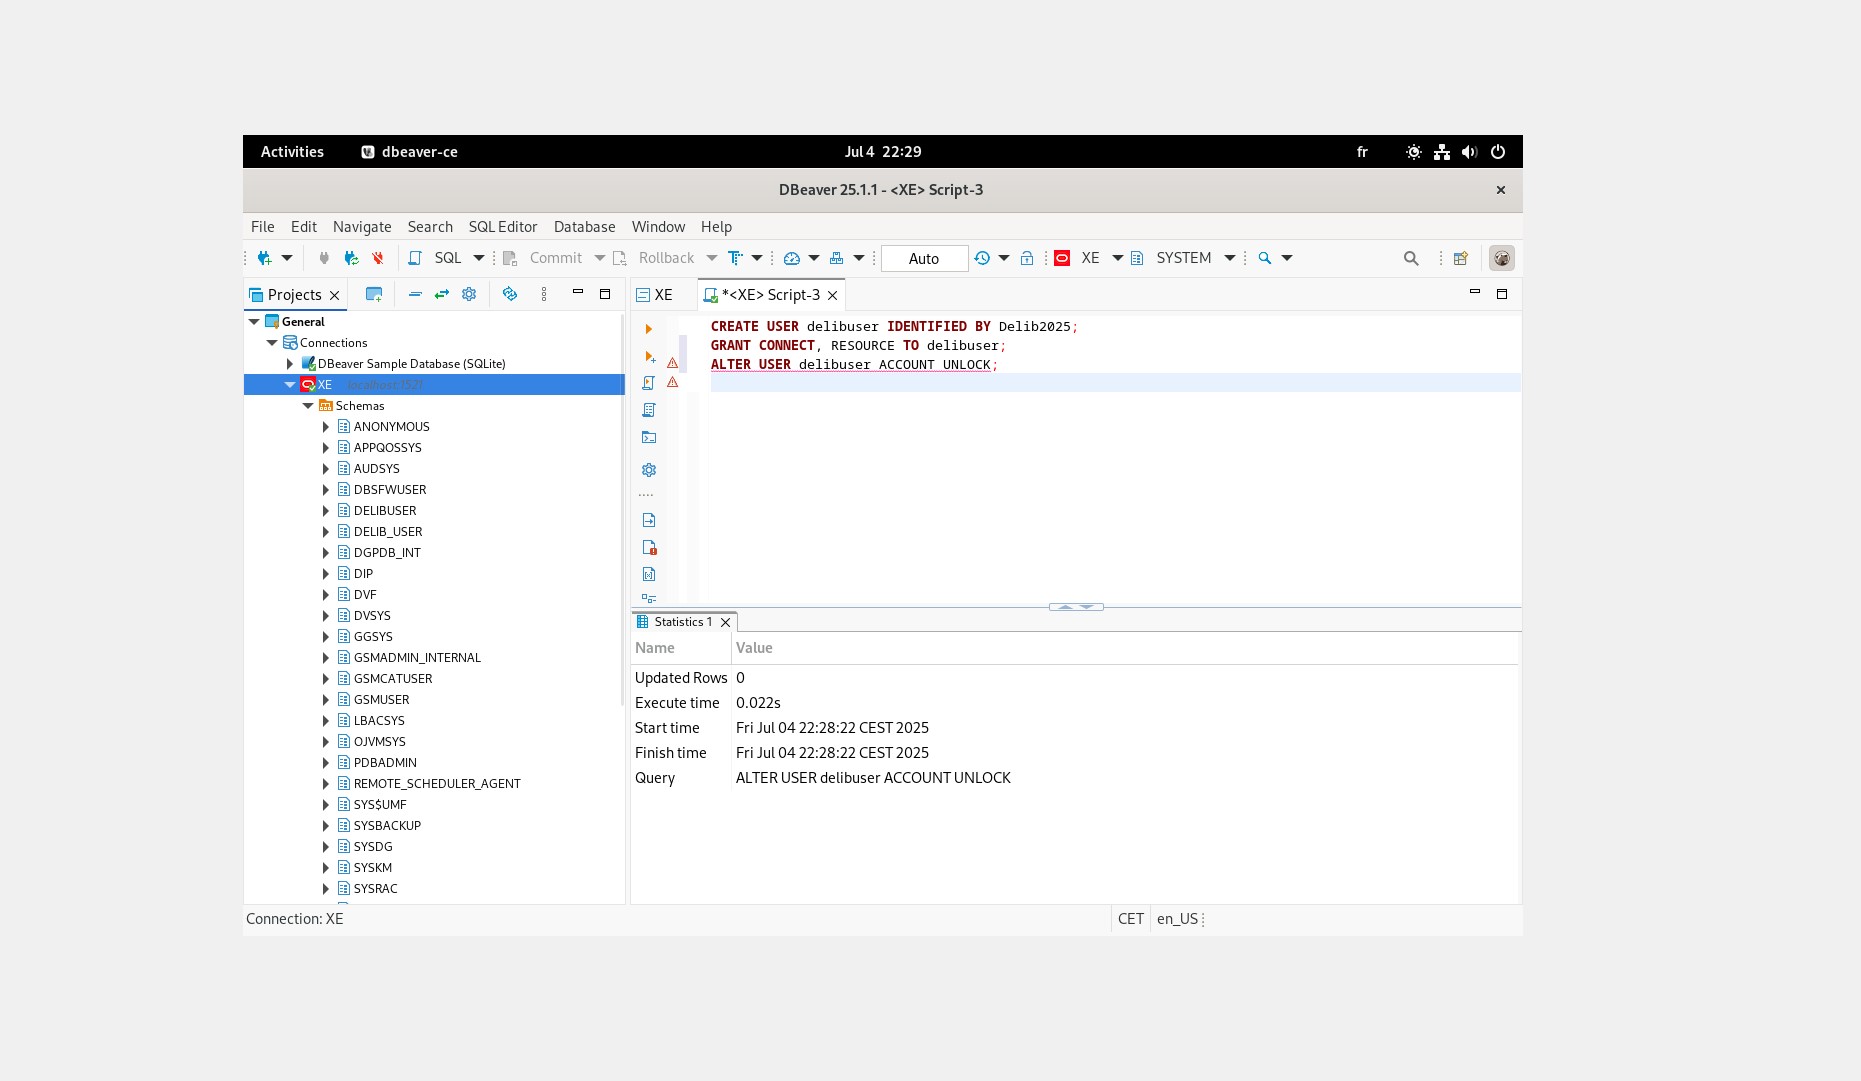The height and width of the screenshot is (1081, 1861).
Task: Click the New Connection plug icon
Action: [x=264, y=258]
